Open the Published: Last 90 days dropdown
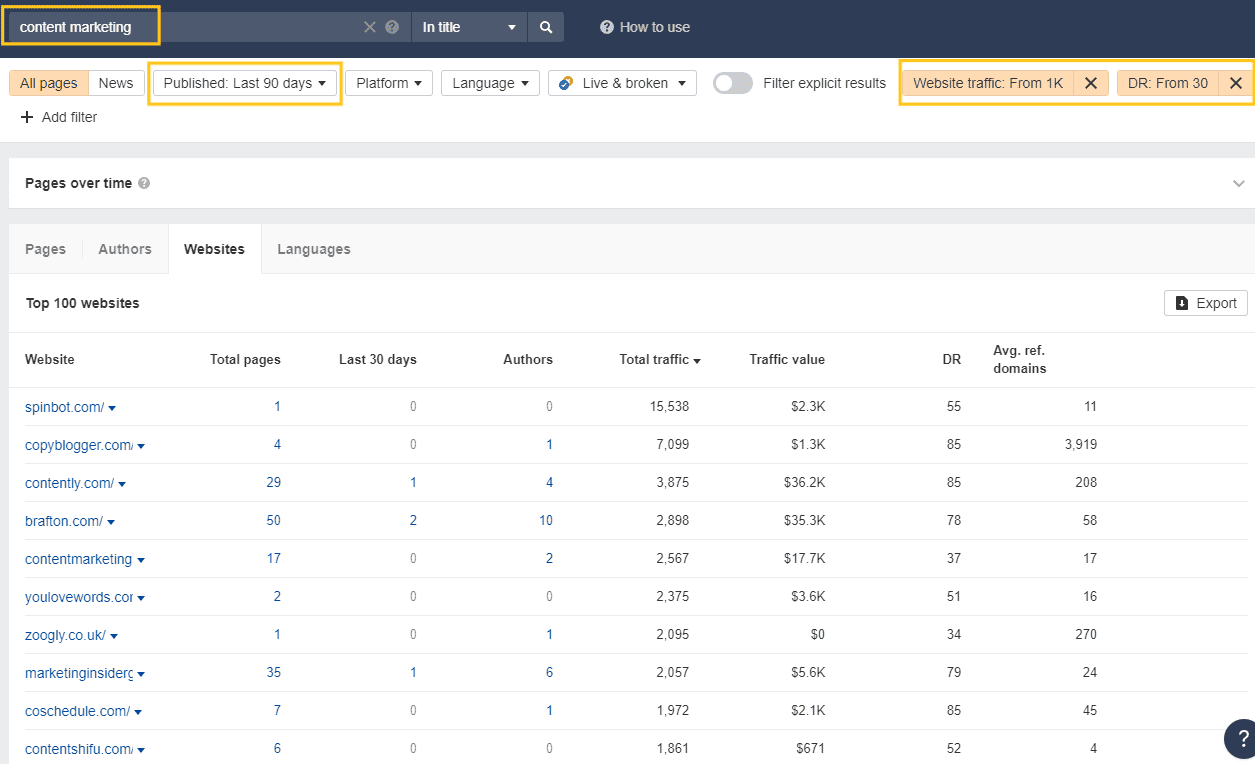Image resolution: width=1255 pixels, height=764 pixels. (x=245, y=83)
